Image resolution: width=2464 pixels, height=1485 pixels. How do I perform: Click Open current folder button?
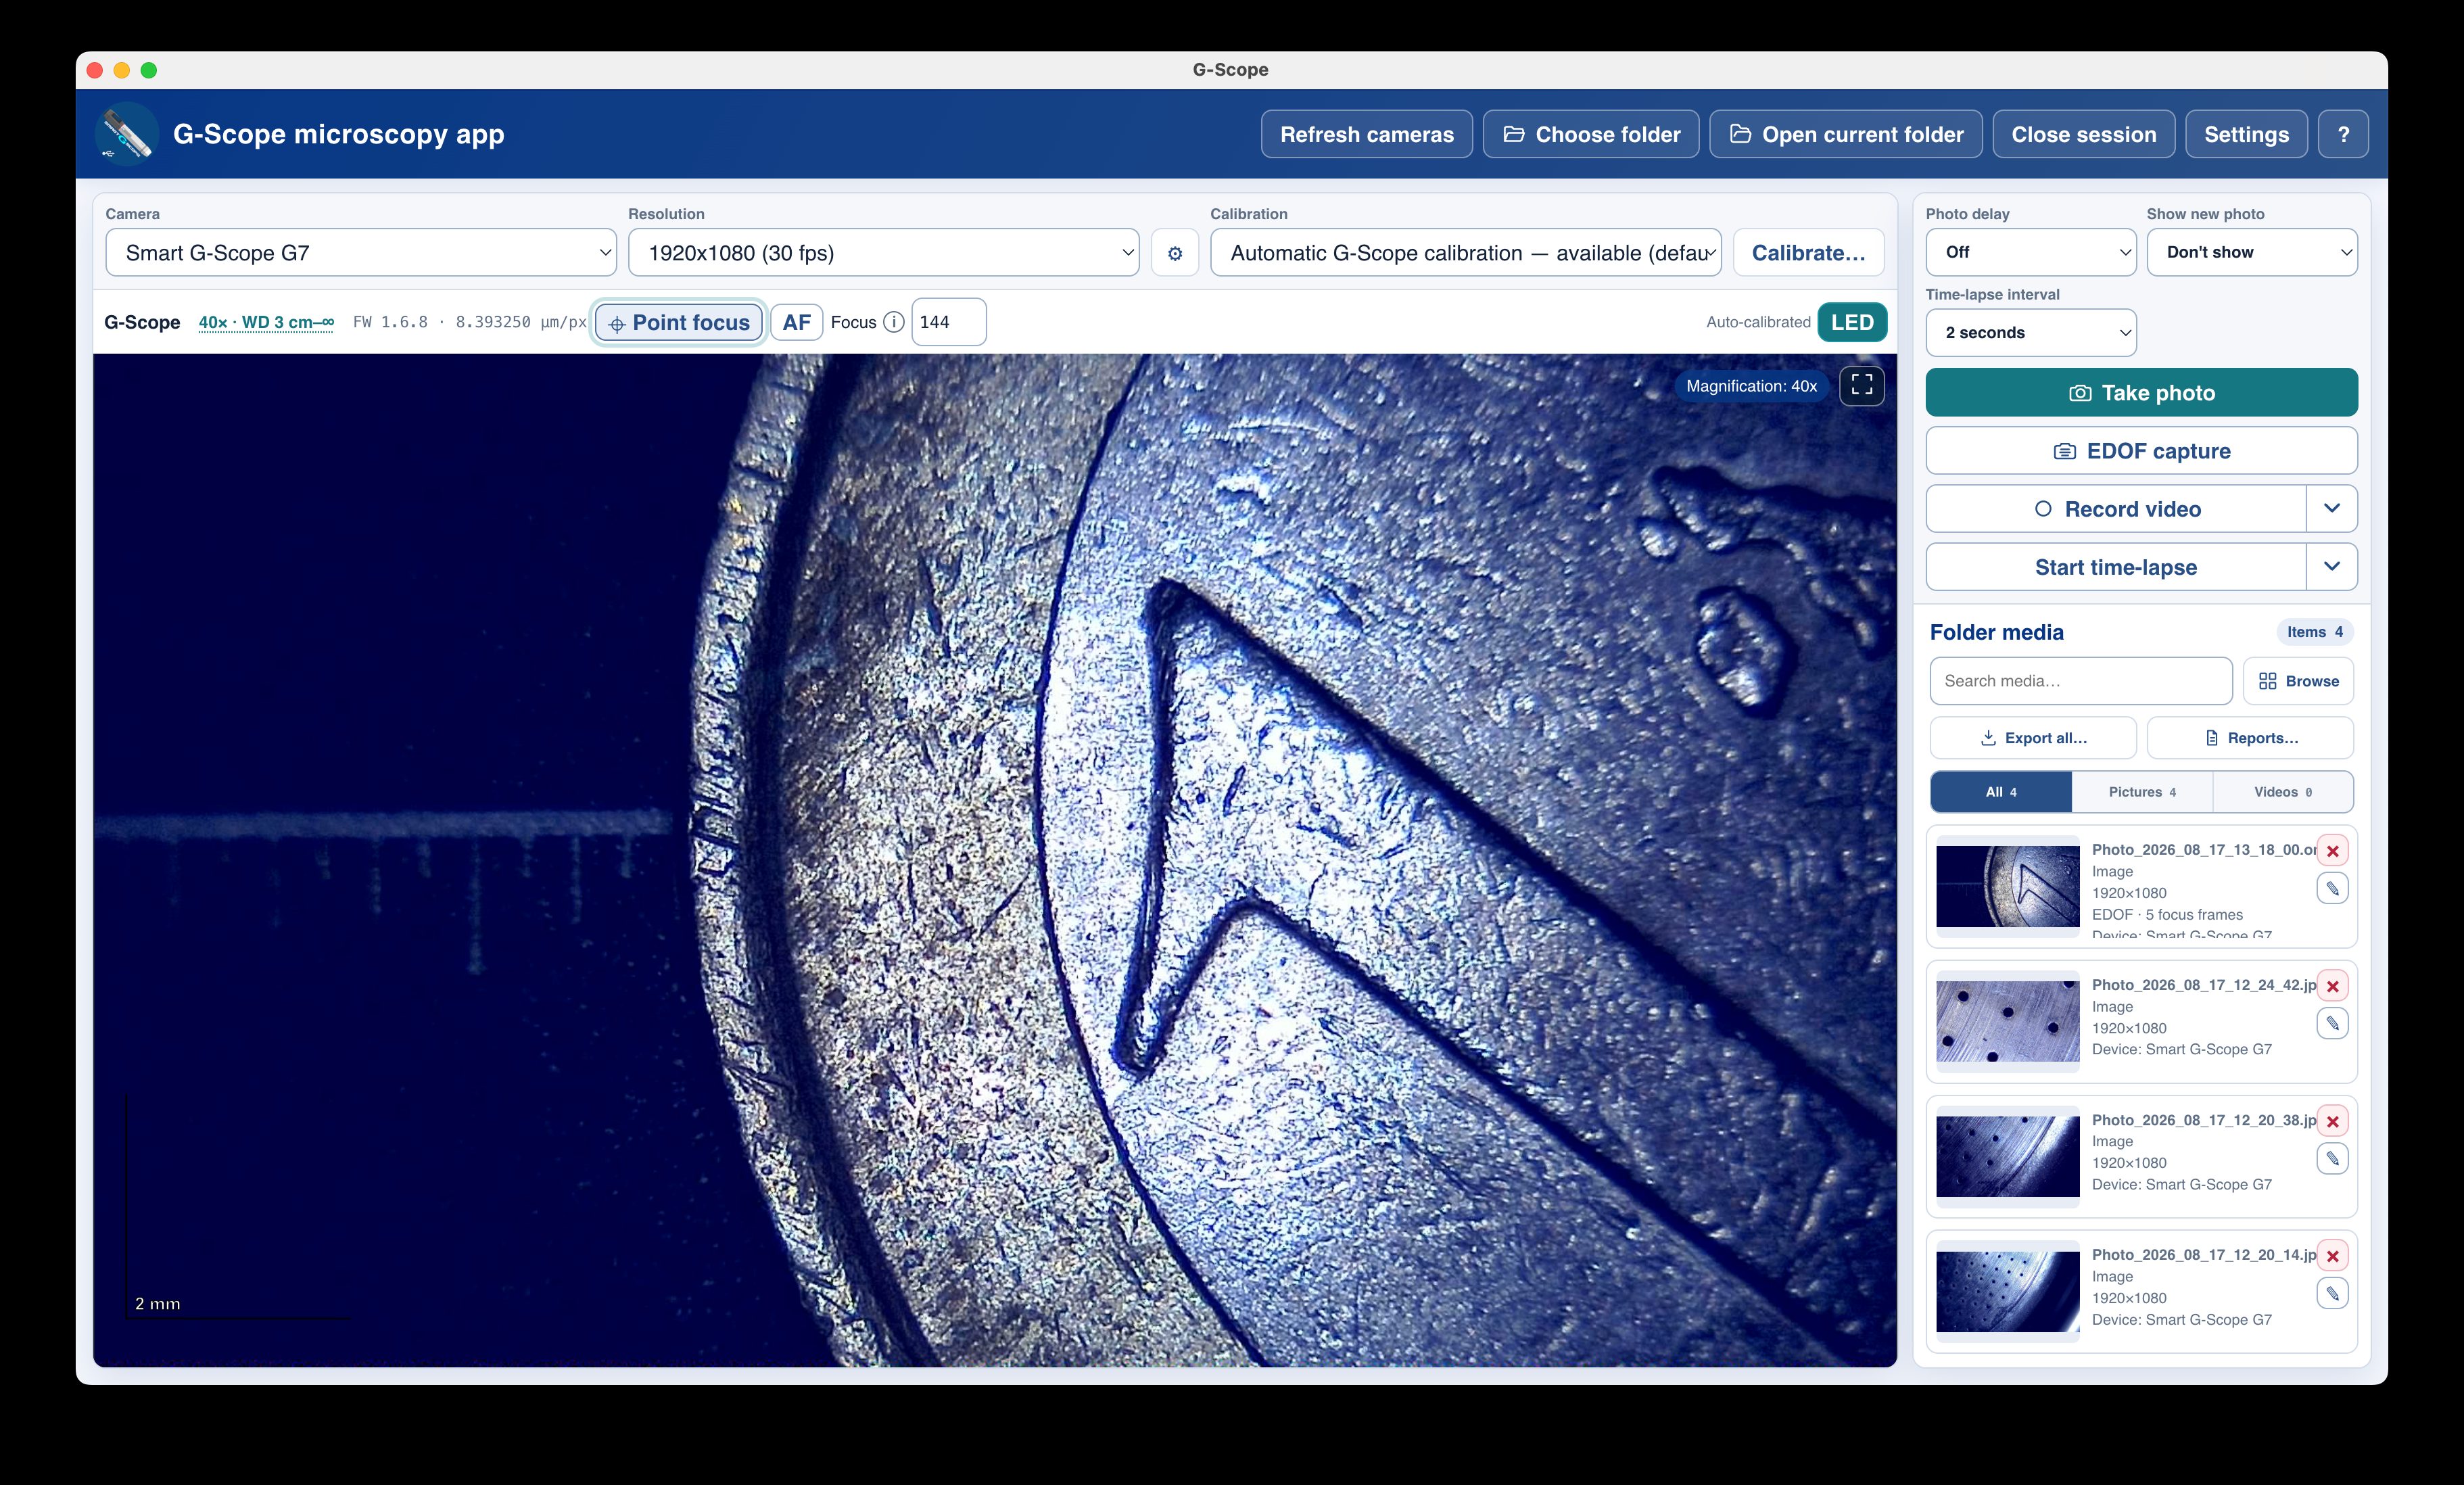1846,134
